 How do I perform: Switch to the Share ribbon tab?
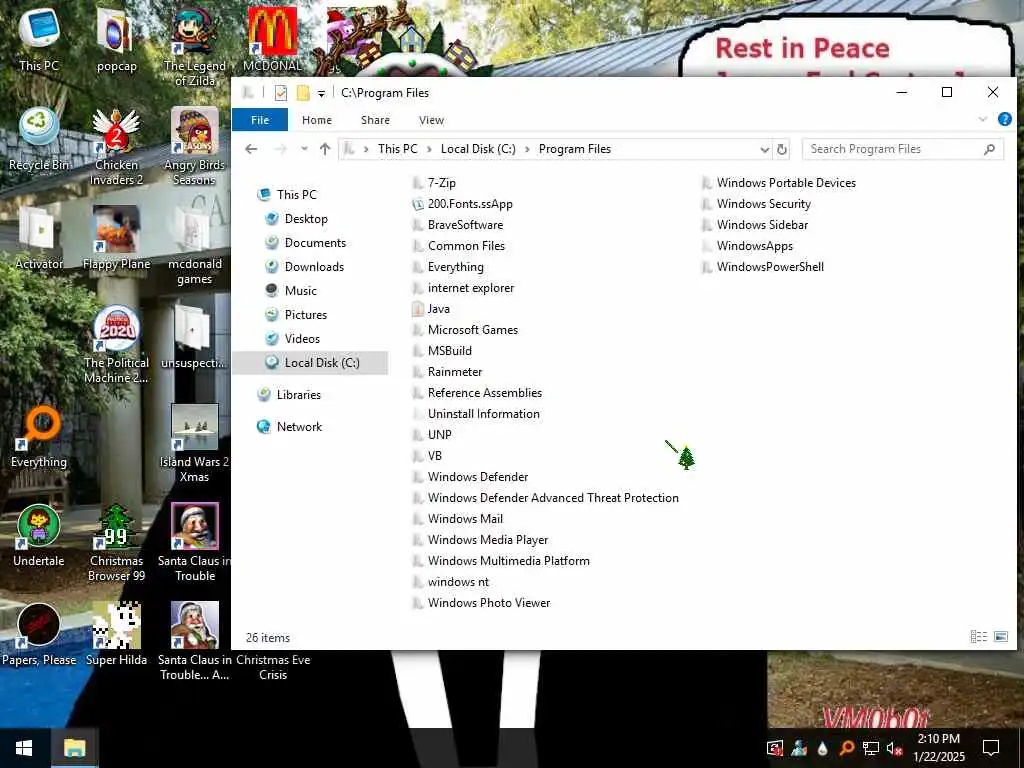375,120
